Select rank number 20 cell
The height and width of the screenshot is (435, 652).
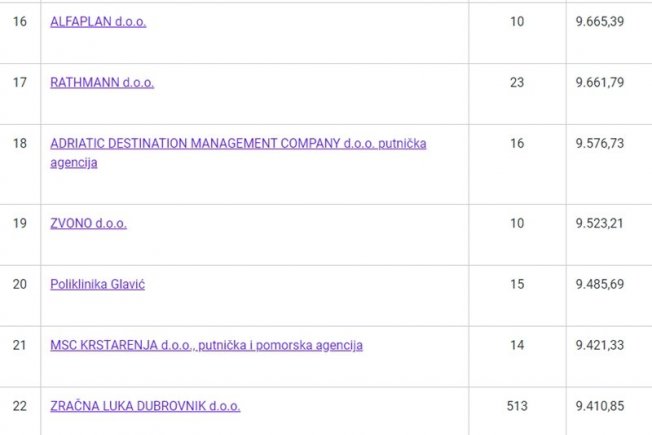[x=20, y=285]
